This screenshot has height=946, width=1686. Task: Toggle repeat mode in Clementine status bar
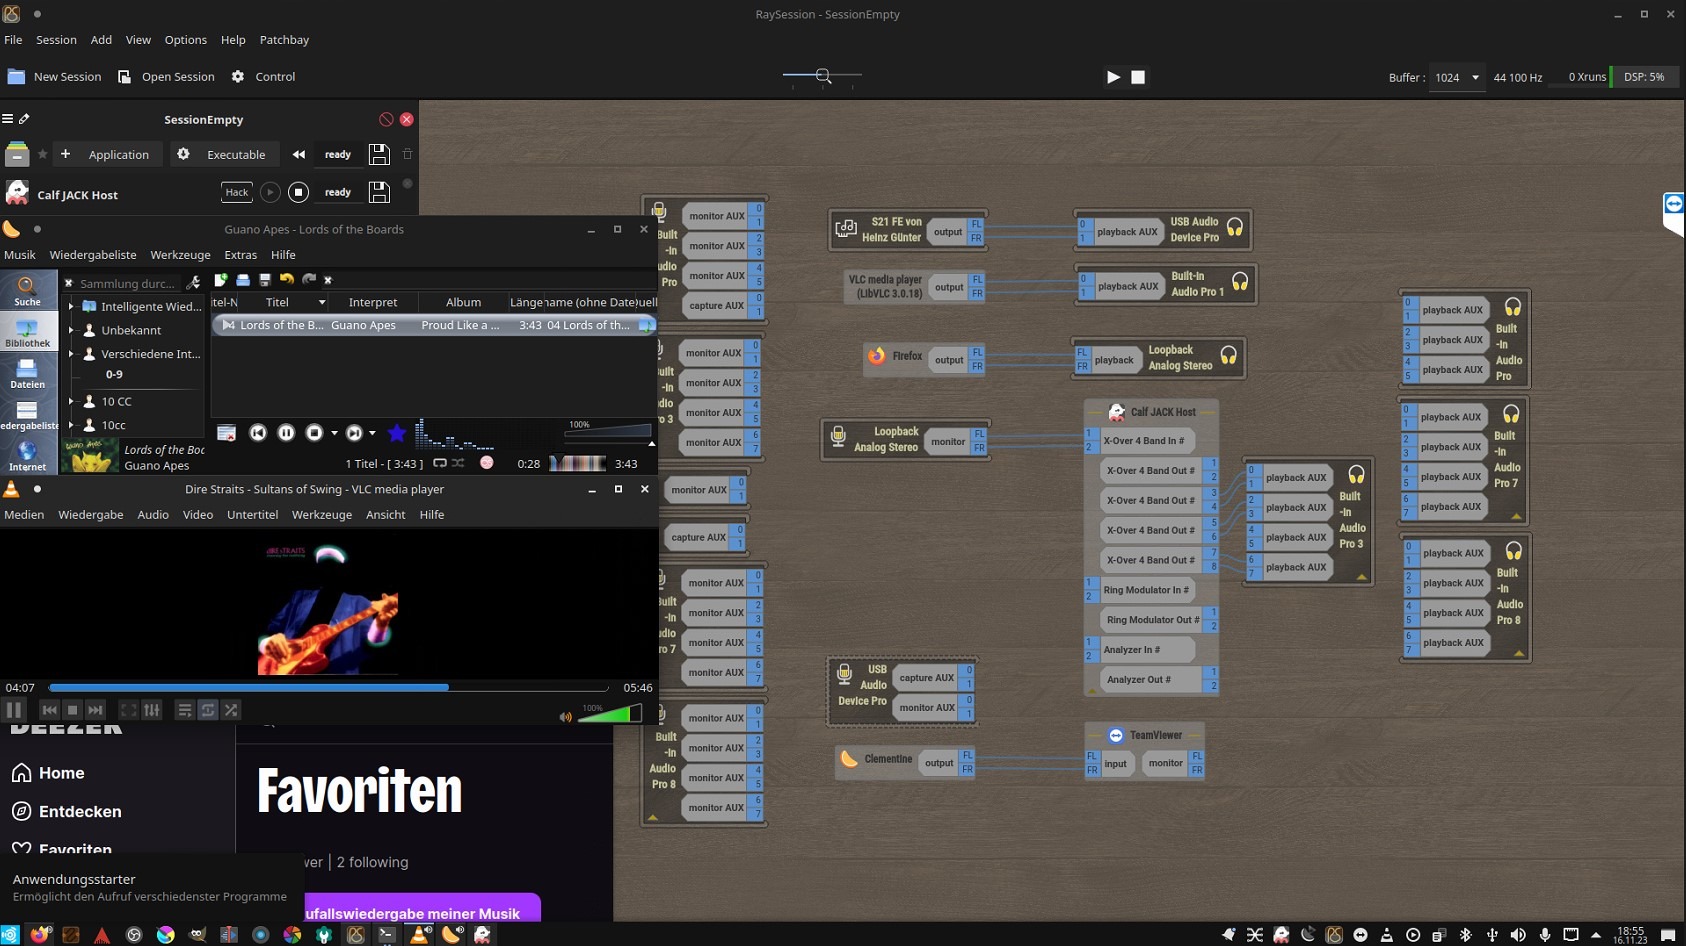pyautogui.click(x=440, y=463)
